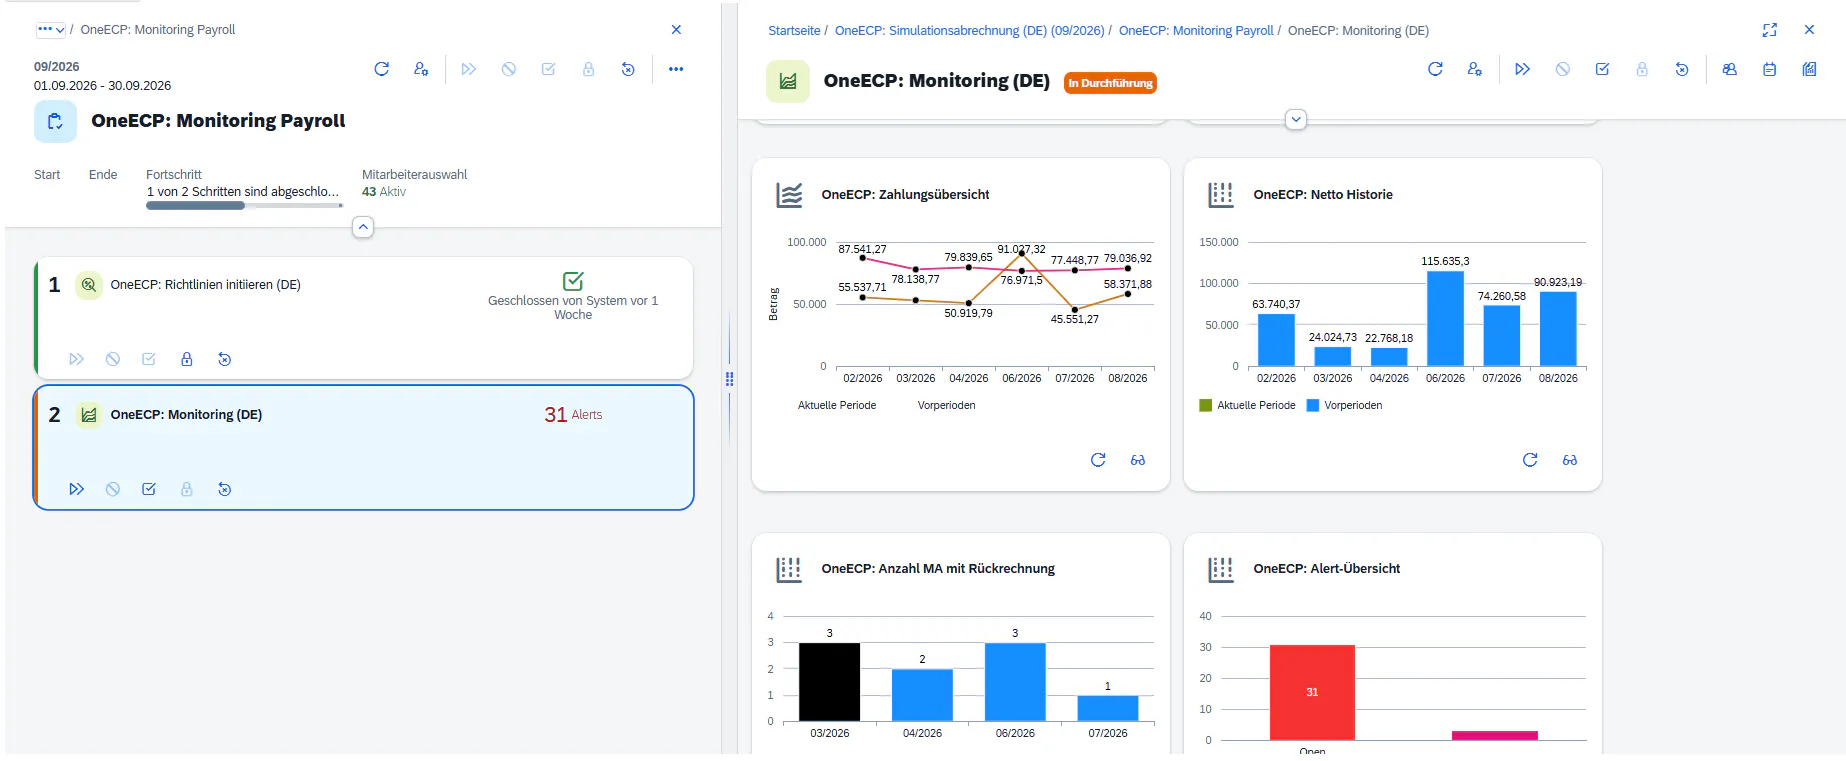Click the reset icon in left panel header toolbar
Viewport: 1846px width, 761px height.
(x=628, y=69)
